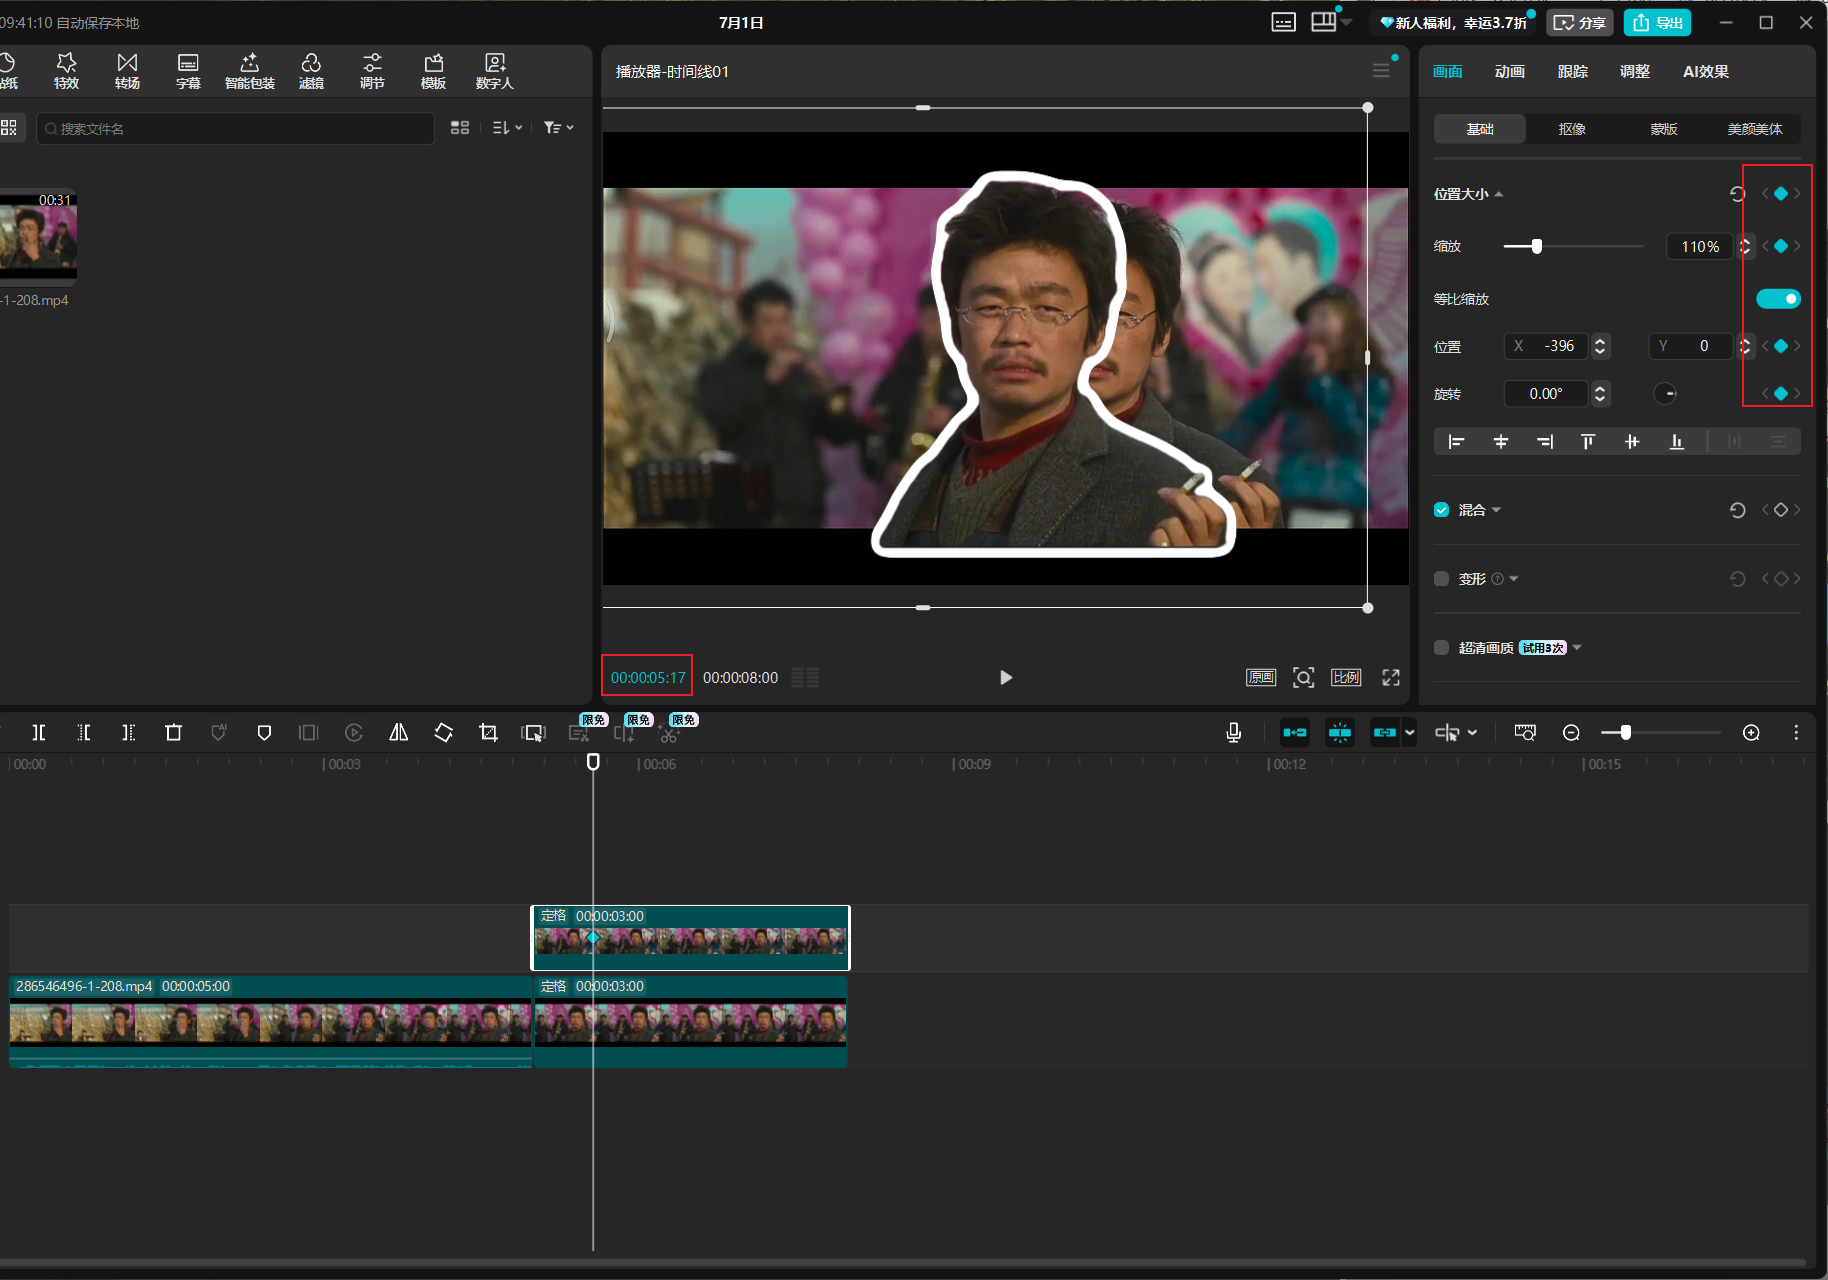
Task: Open the 滤镜 filters panel
Action: (311, 71)
